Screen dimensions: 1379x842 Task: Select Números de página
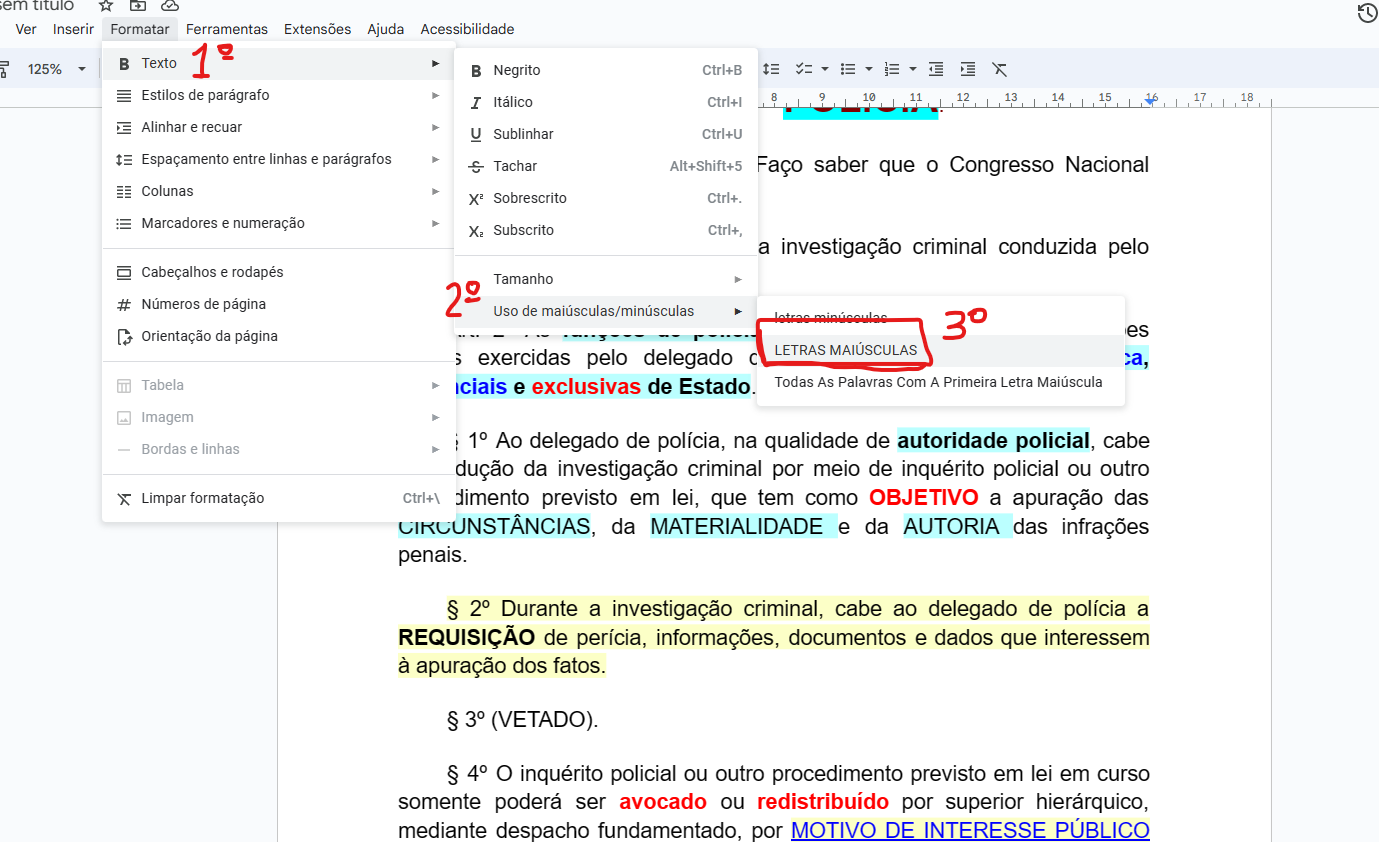pyautogui.click(x=279, y=304)
